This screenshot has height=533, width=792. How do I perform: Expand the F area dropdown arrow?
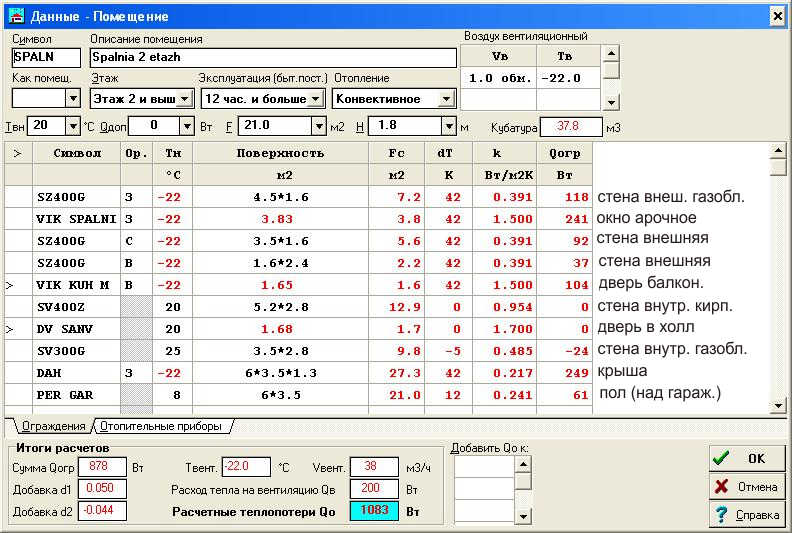(319, 126)
